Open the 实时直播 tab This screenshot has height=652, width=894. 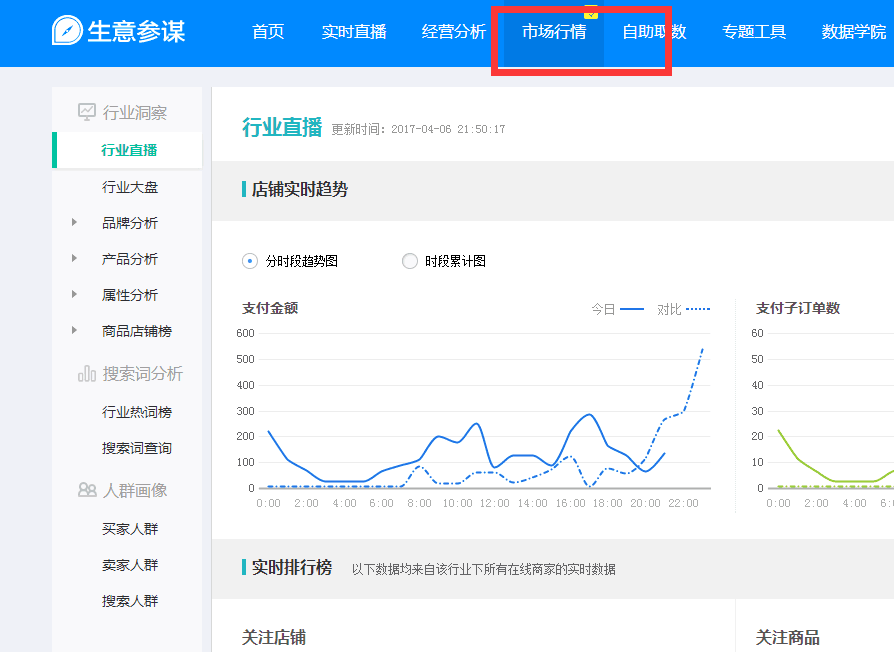point(353,32)
